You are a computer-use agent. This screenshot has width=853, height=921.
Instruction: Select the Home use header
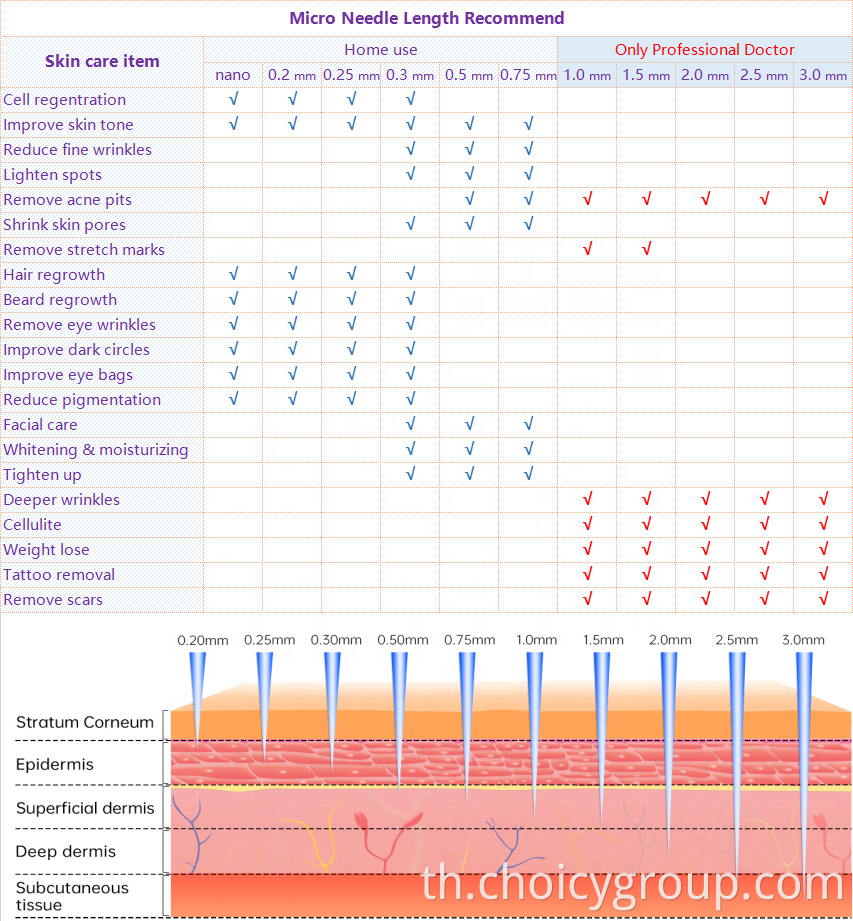pos(380,50)
